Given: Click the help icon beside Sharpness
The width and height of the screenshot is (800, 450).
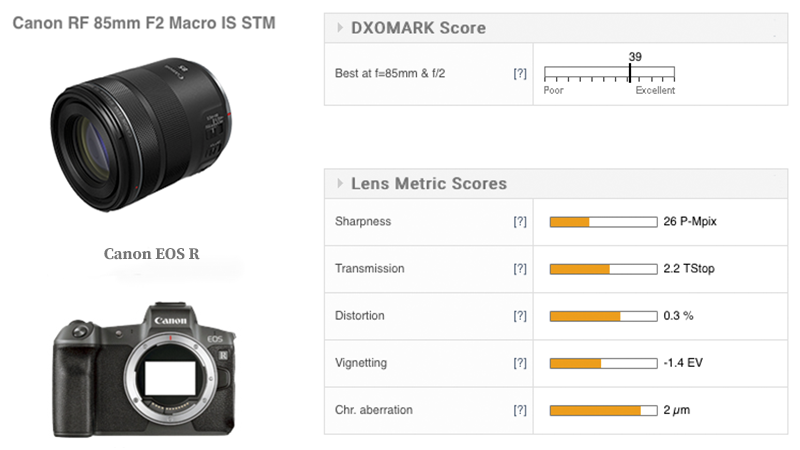Looking at the screenshot, I should [x=520, y=222].
